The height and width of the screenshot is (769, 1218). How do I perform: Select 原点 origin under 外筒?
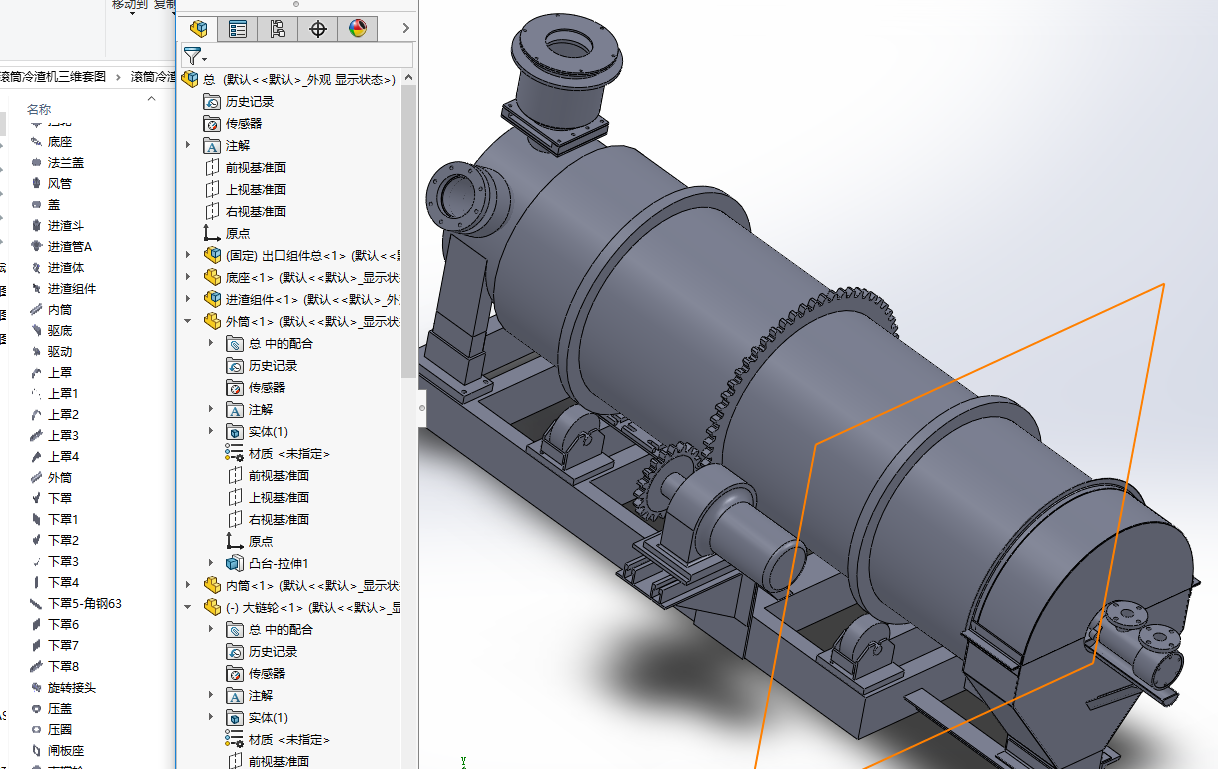click(x=261, y=541)
